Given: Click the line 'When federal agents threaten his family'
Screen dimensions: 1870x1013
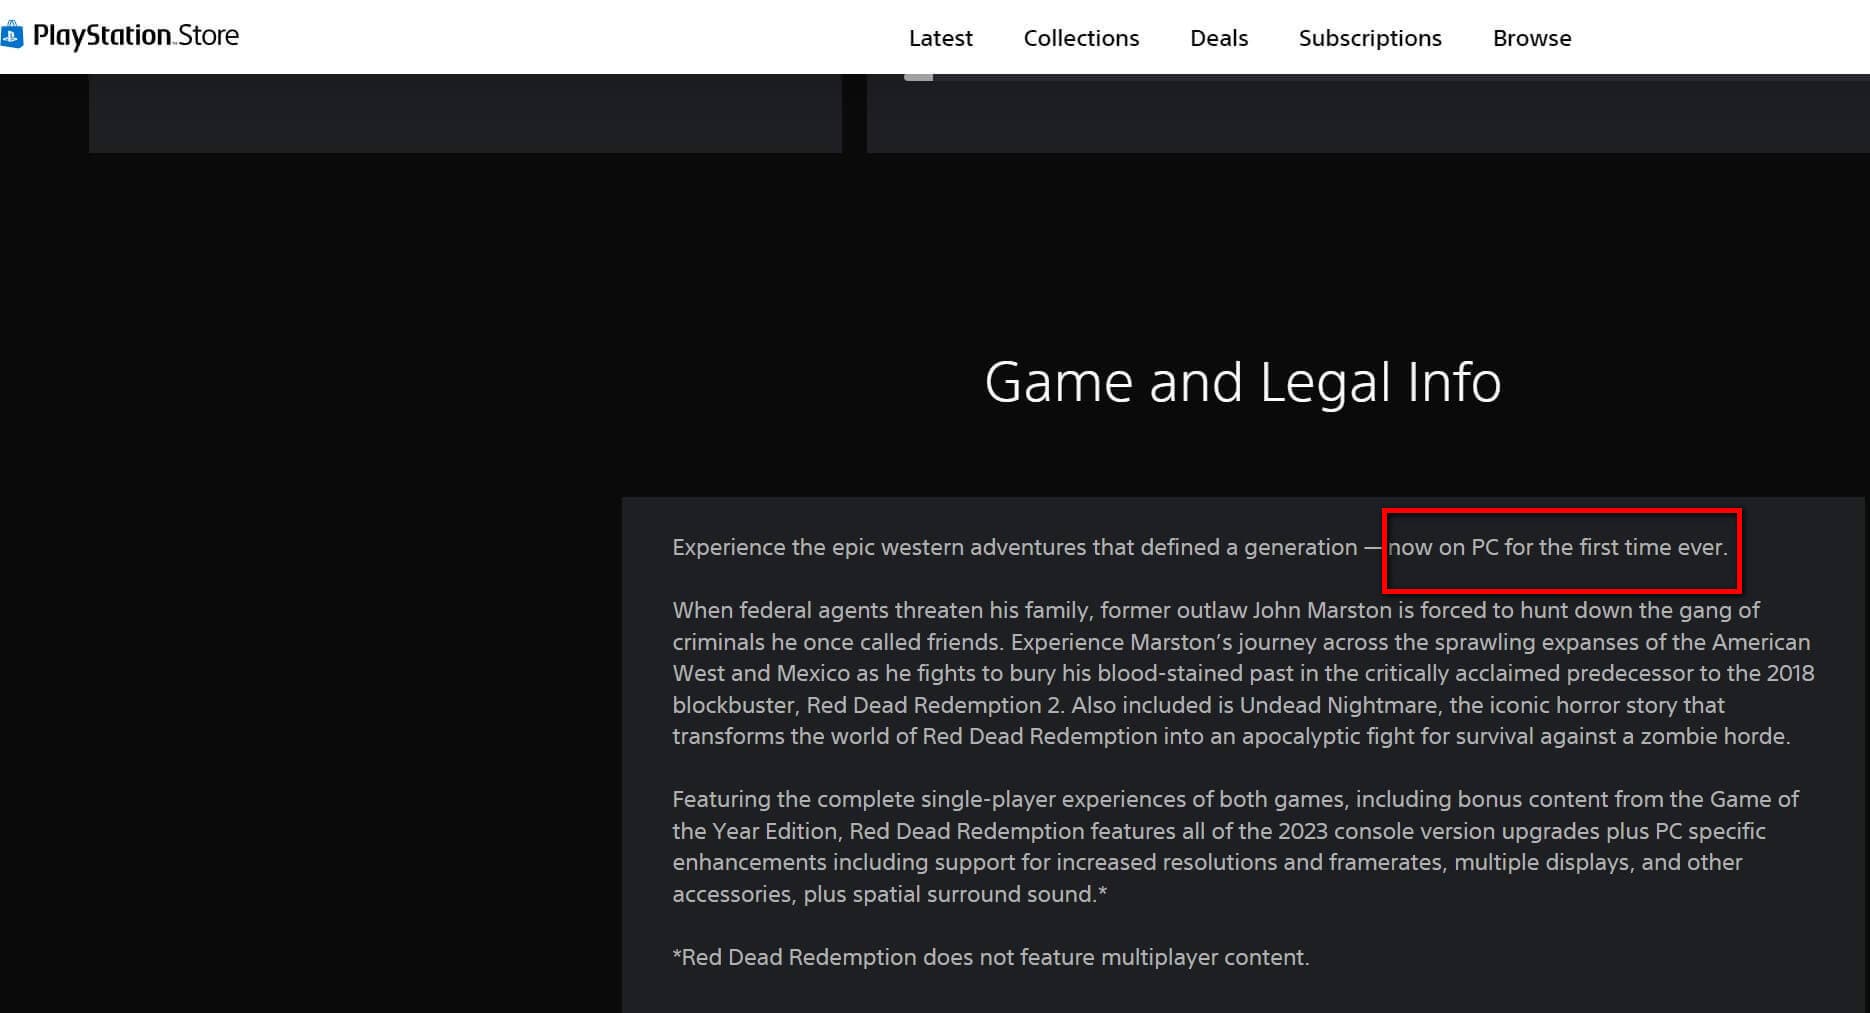Looking at the screenshot, I should pos(1215,610).
